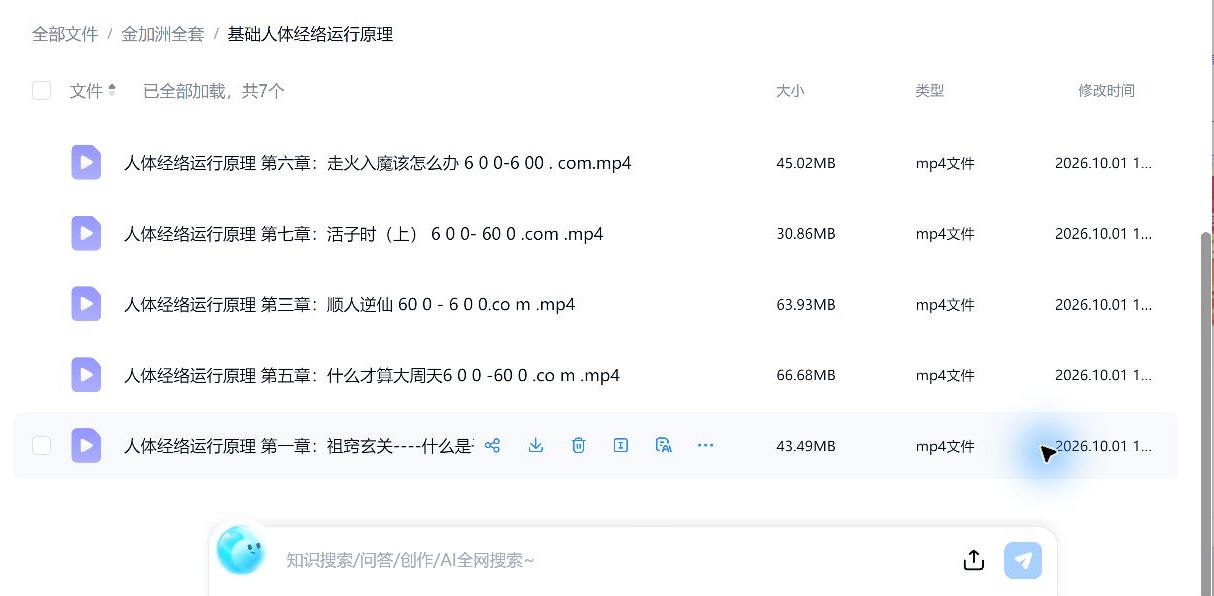Navigate to 金加洲全套 folder breadcrumb
Viewport: 1214px width, 596px height.
[x=163, y=34]
